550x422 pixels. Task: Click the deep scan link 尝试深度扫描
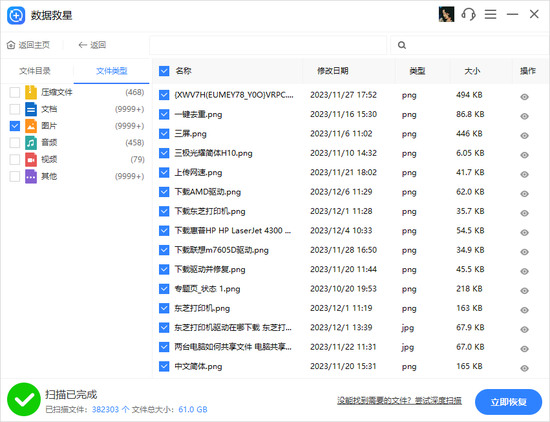click(x=438, y=401)
